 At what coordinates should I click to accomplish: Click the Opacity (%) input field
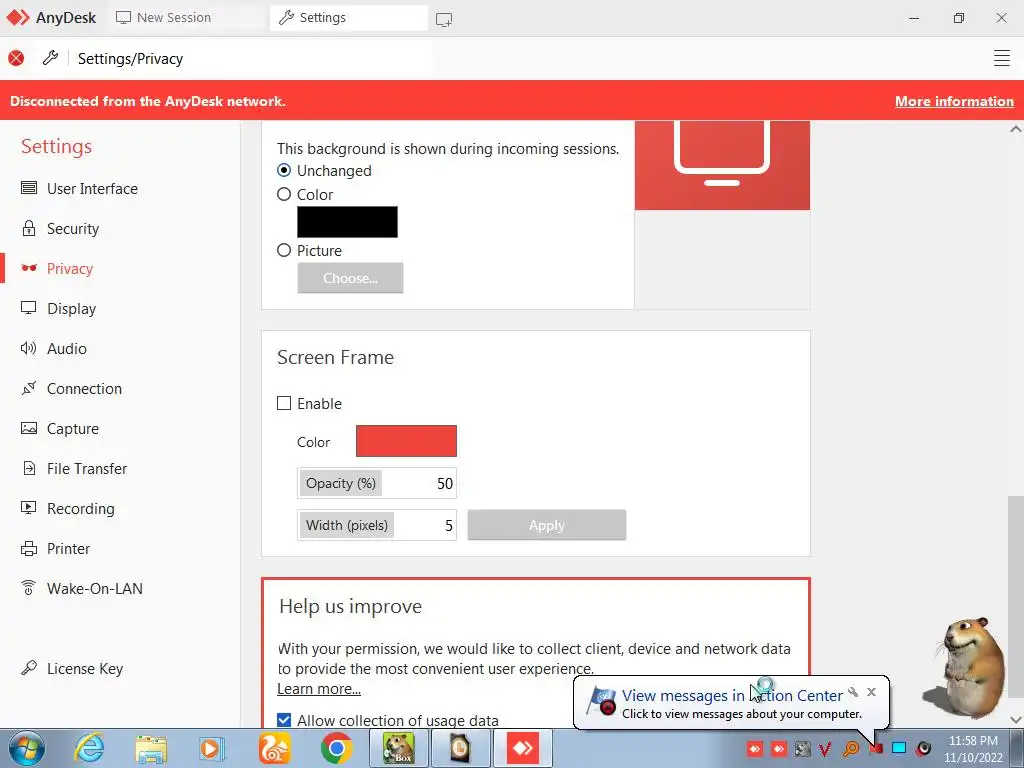click(x=377, y=483)
